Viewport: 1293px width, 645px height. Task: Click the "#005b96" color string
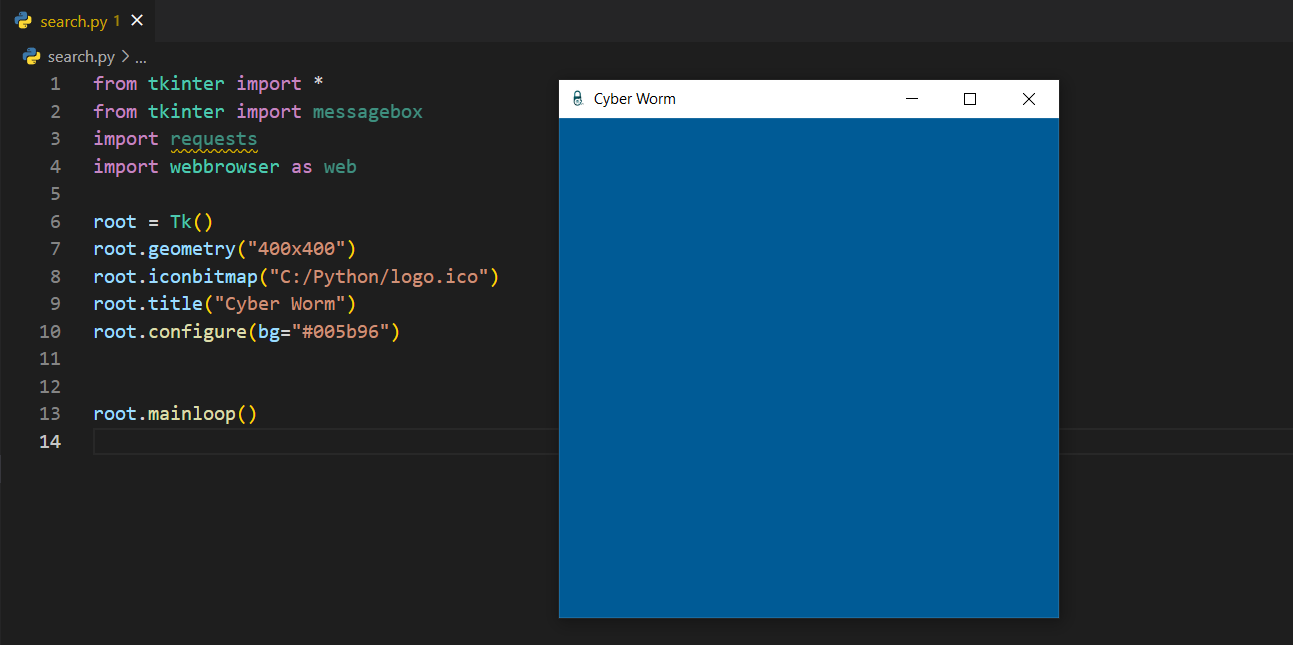coord(340,331)
